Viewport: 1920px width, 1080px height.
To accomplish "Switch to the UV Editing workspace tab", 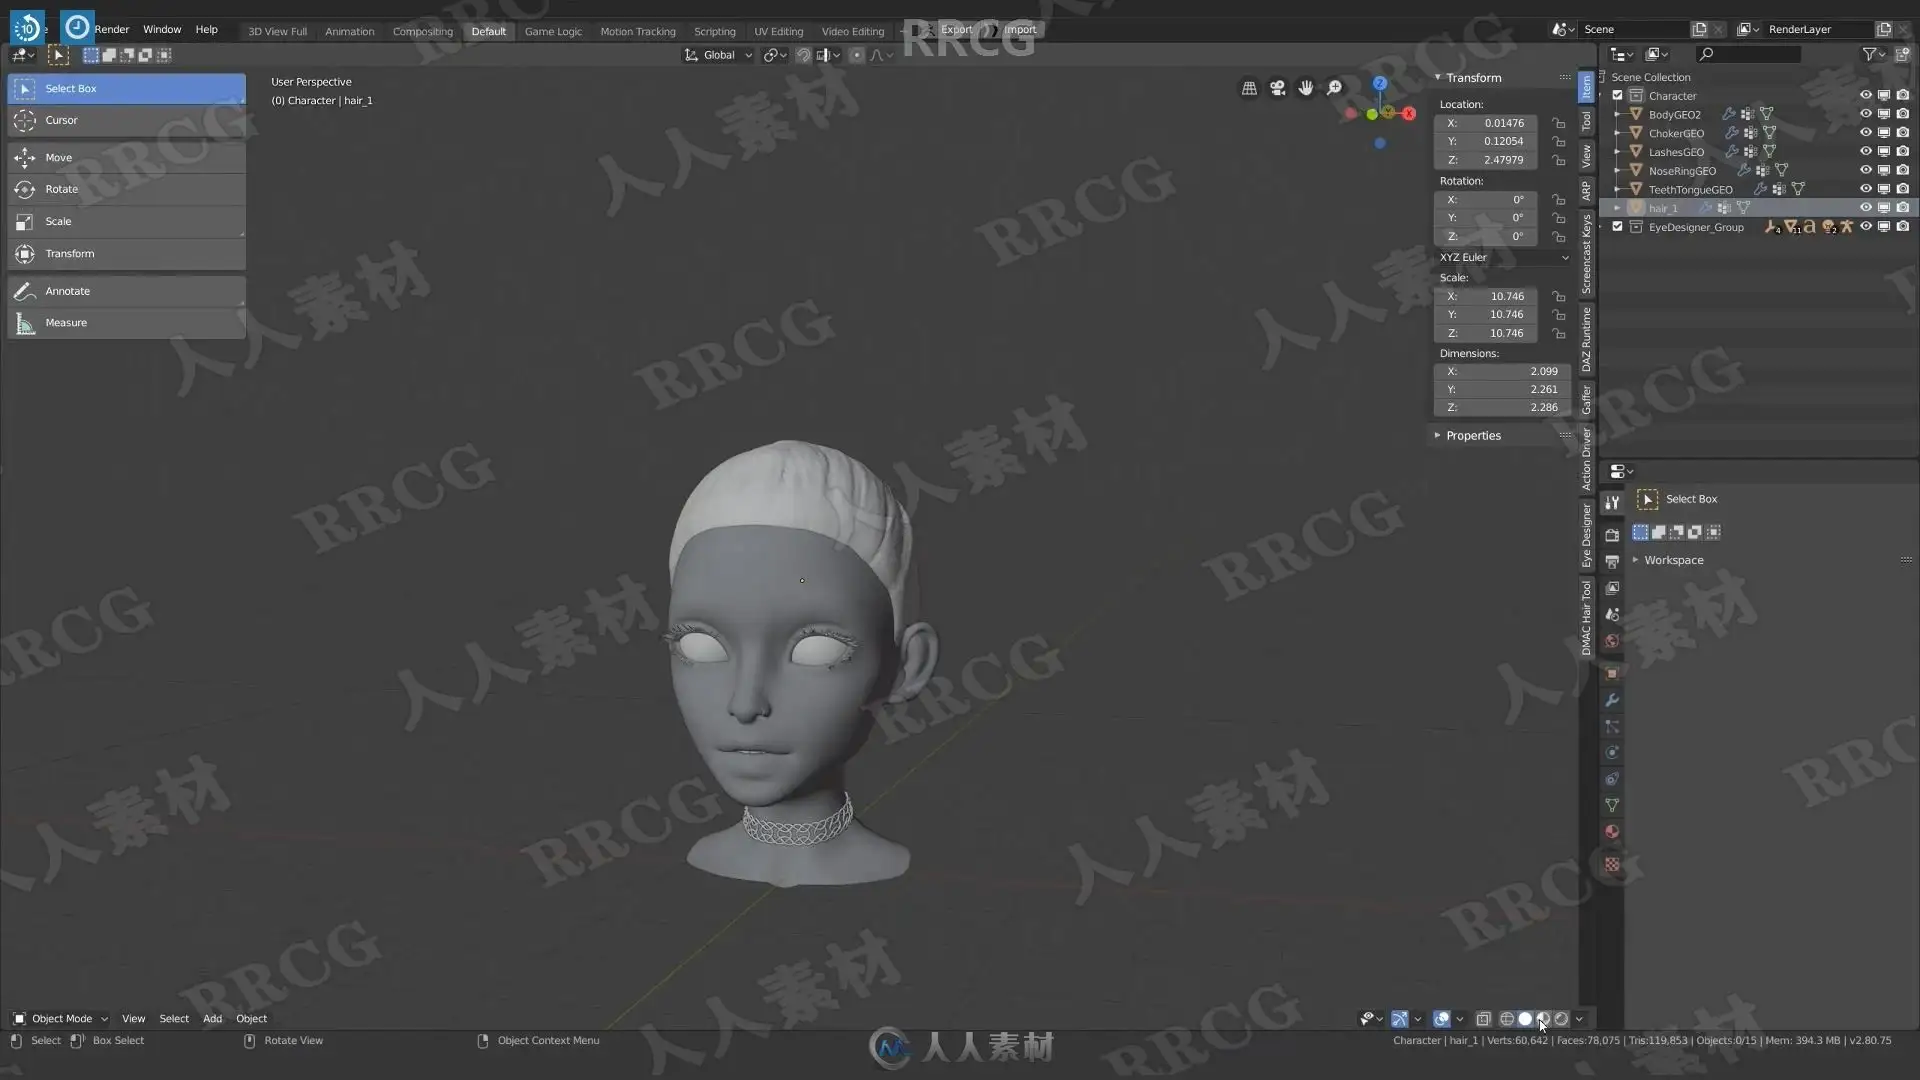I will [x=778, y=31].
